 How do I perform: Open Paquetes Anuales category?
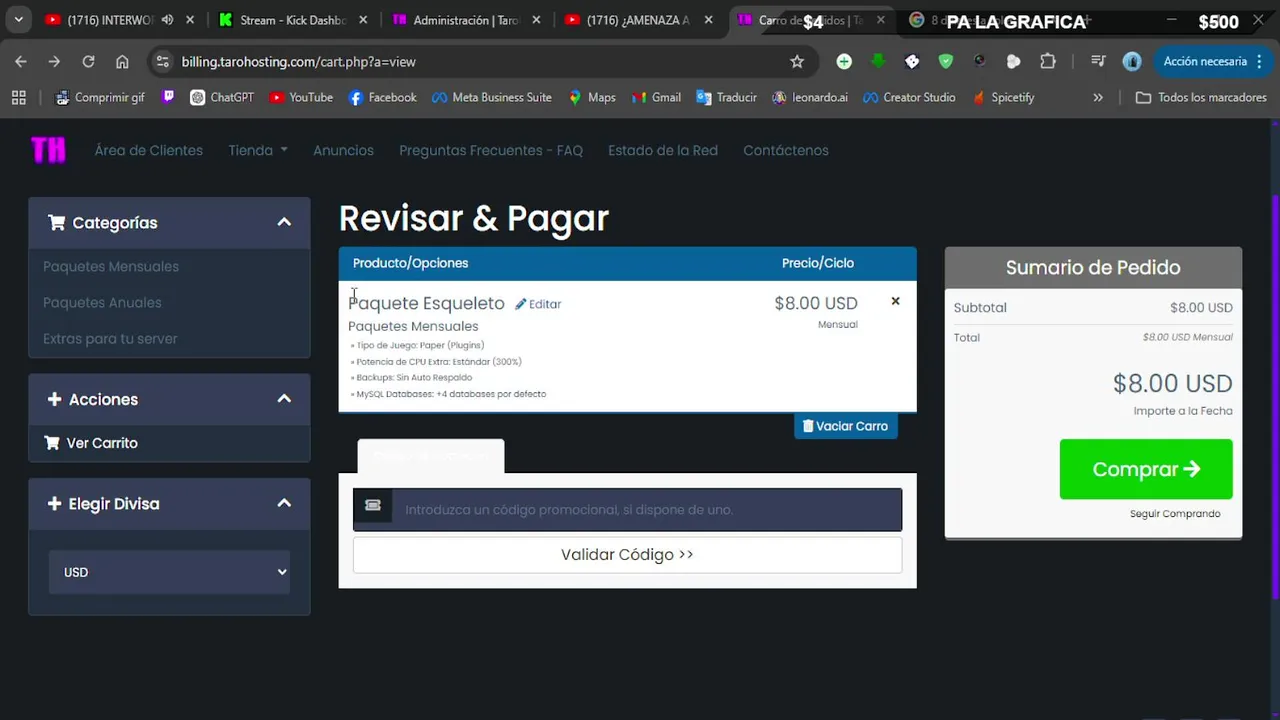[102, 302]
